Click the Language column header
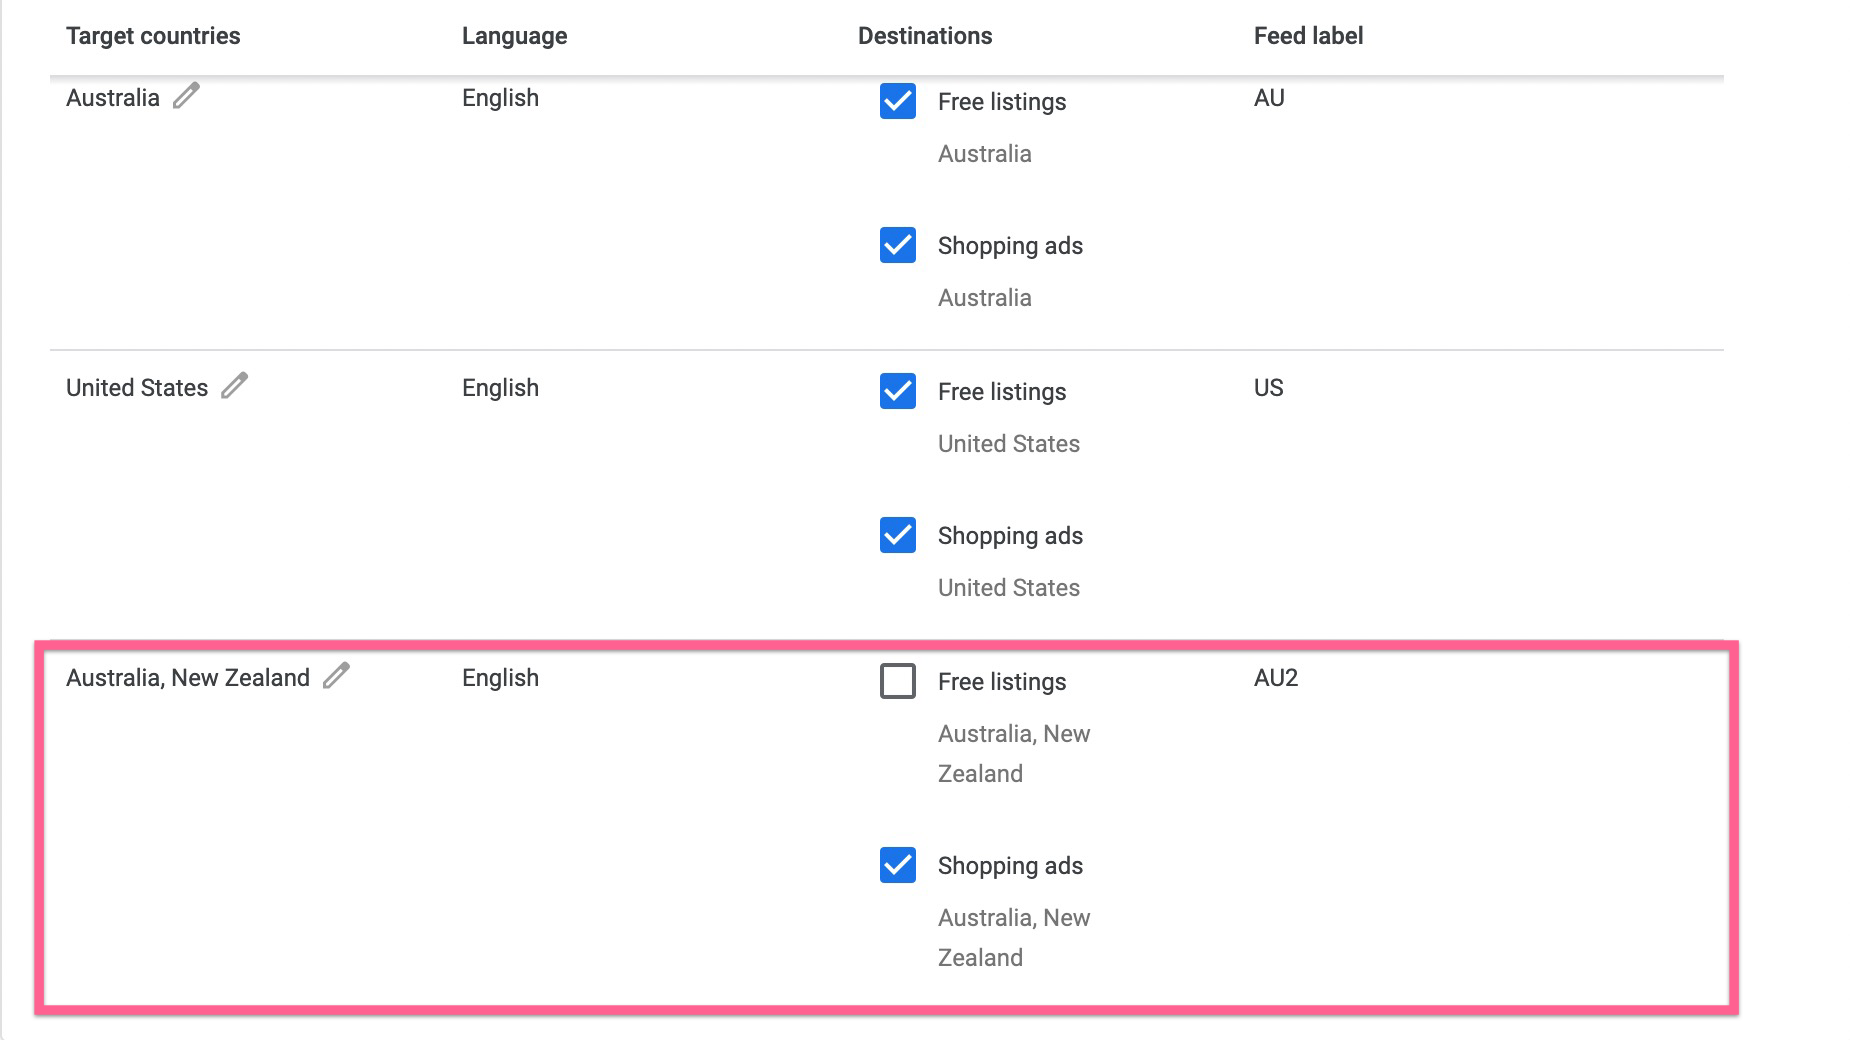1850x1040 pixels. click(514, 36)
